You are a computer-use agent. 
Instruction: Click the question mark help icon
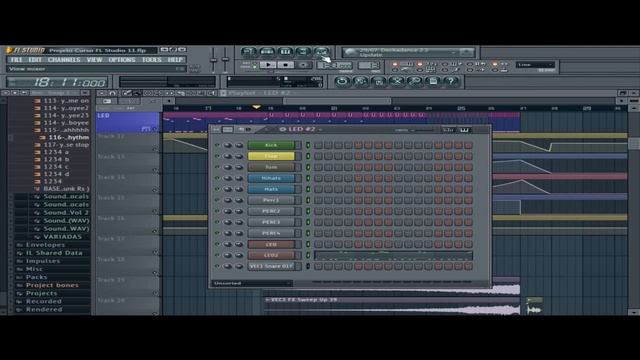[451, 81]
